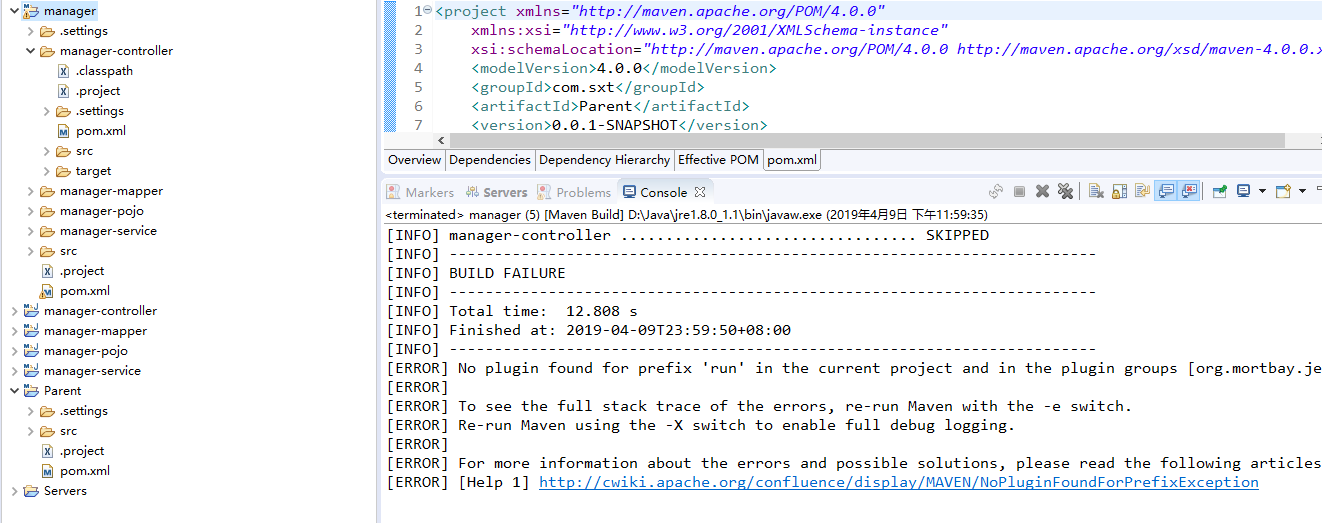Collapse the top manager project node
Viewport: 1322px width, 523px height.
point(13,11)
